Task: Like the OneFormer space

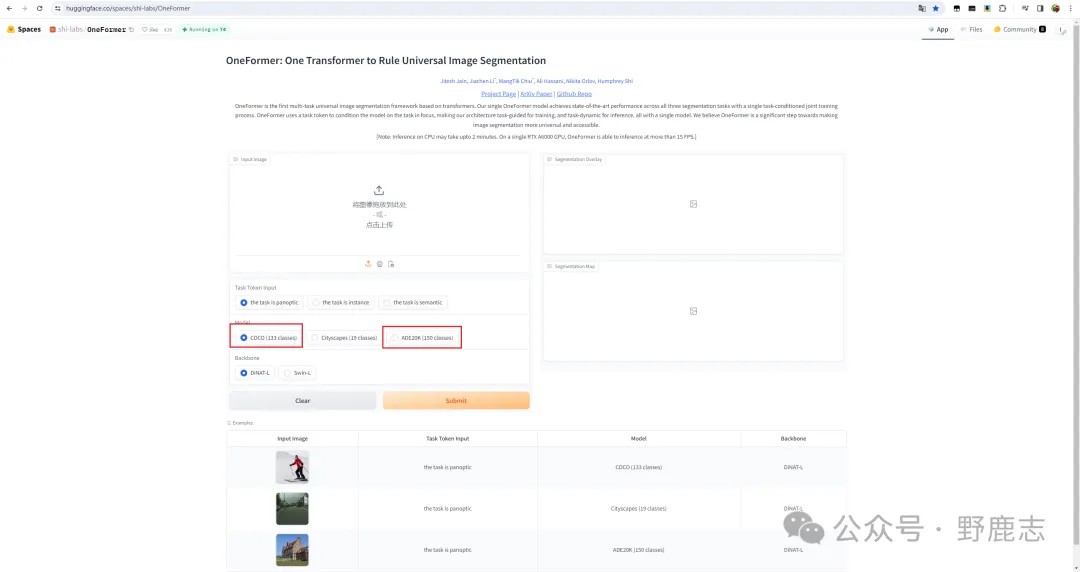Action: 149,30
